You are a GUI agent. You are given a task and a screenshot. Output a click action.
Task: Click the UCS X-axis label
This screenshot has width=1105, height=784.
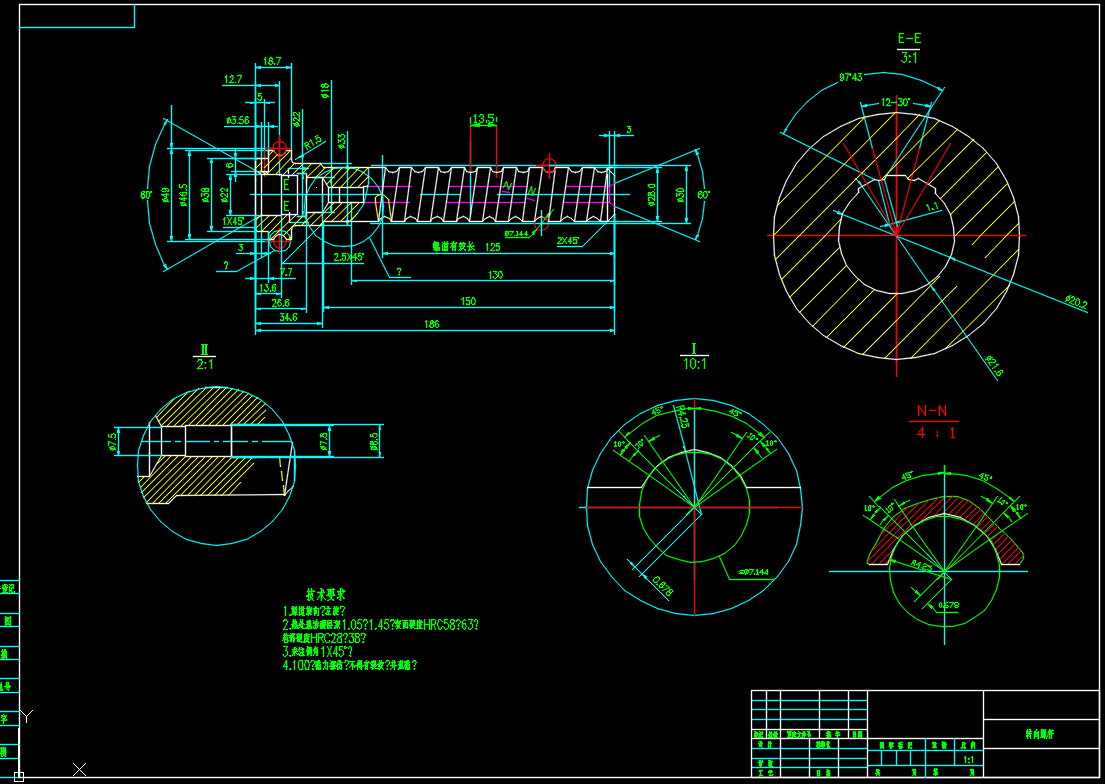pos(80,769)
